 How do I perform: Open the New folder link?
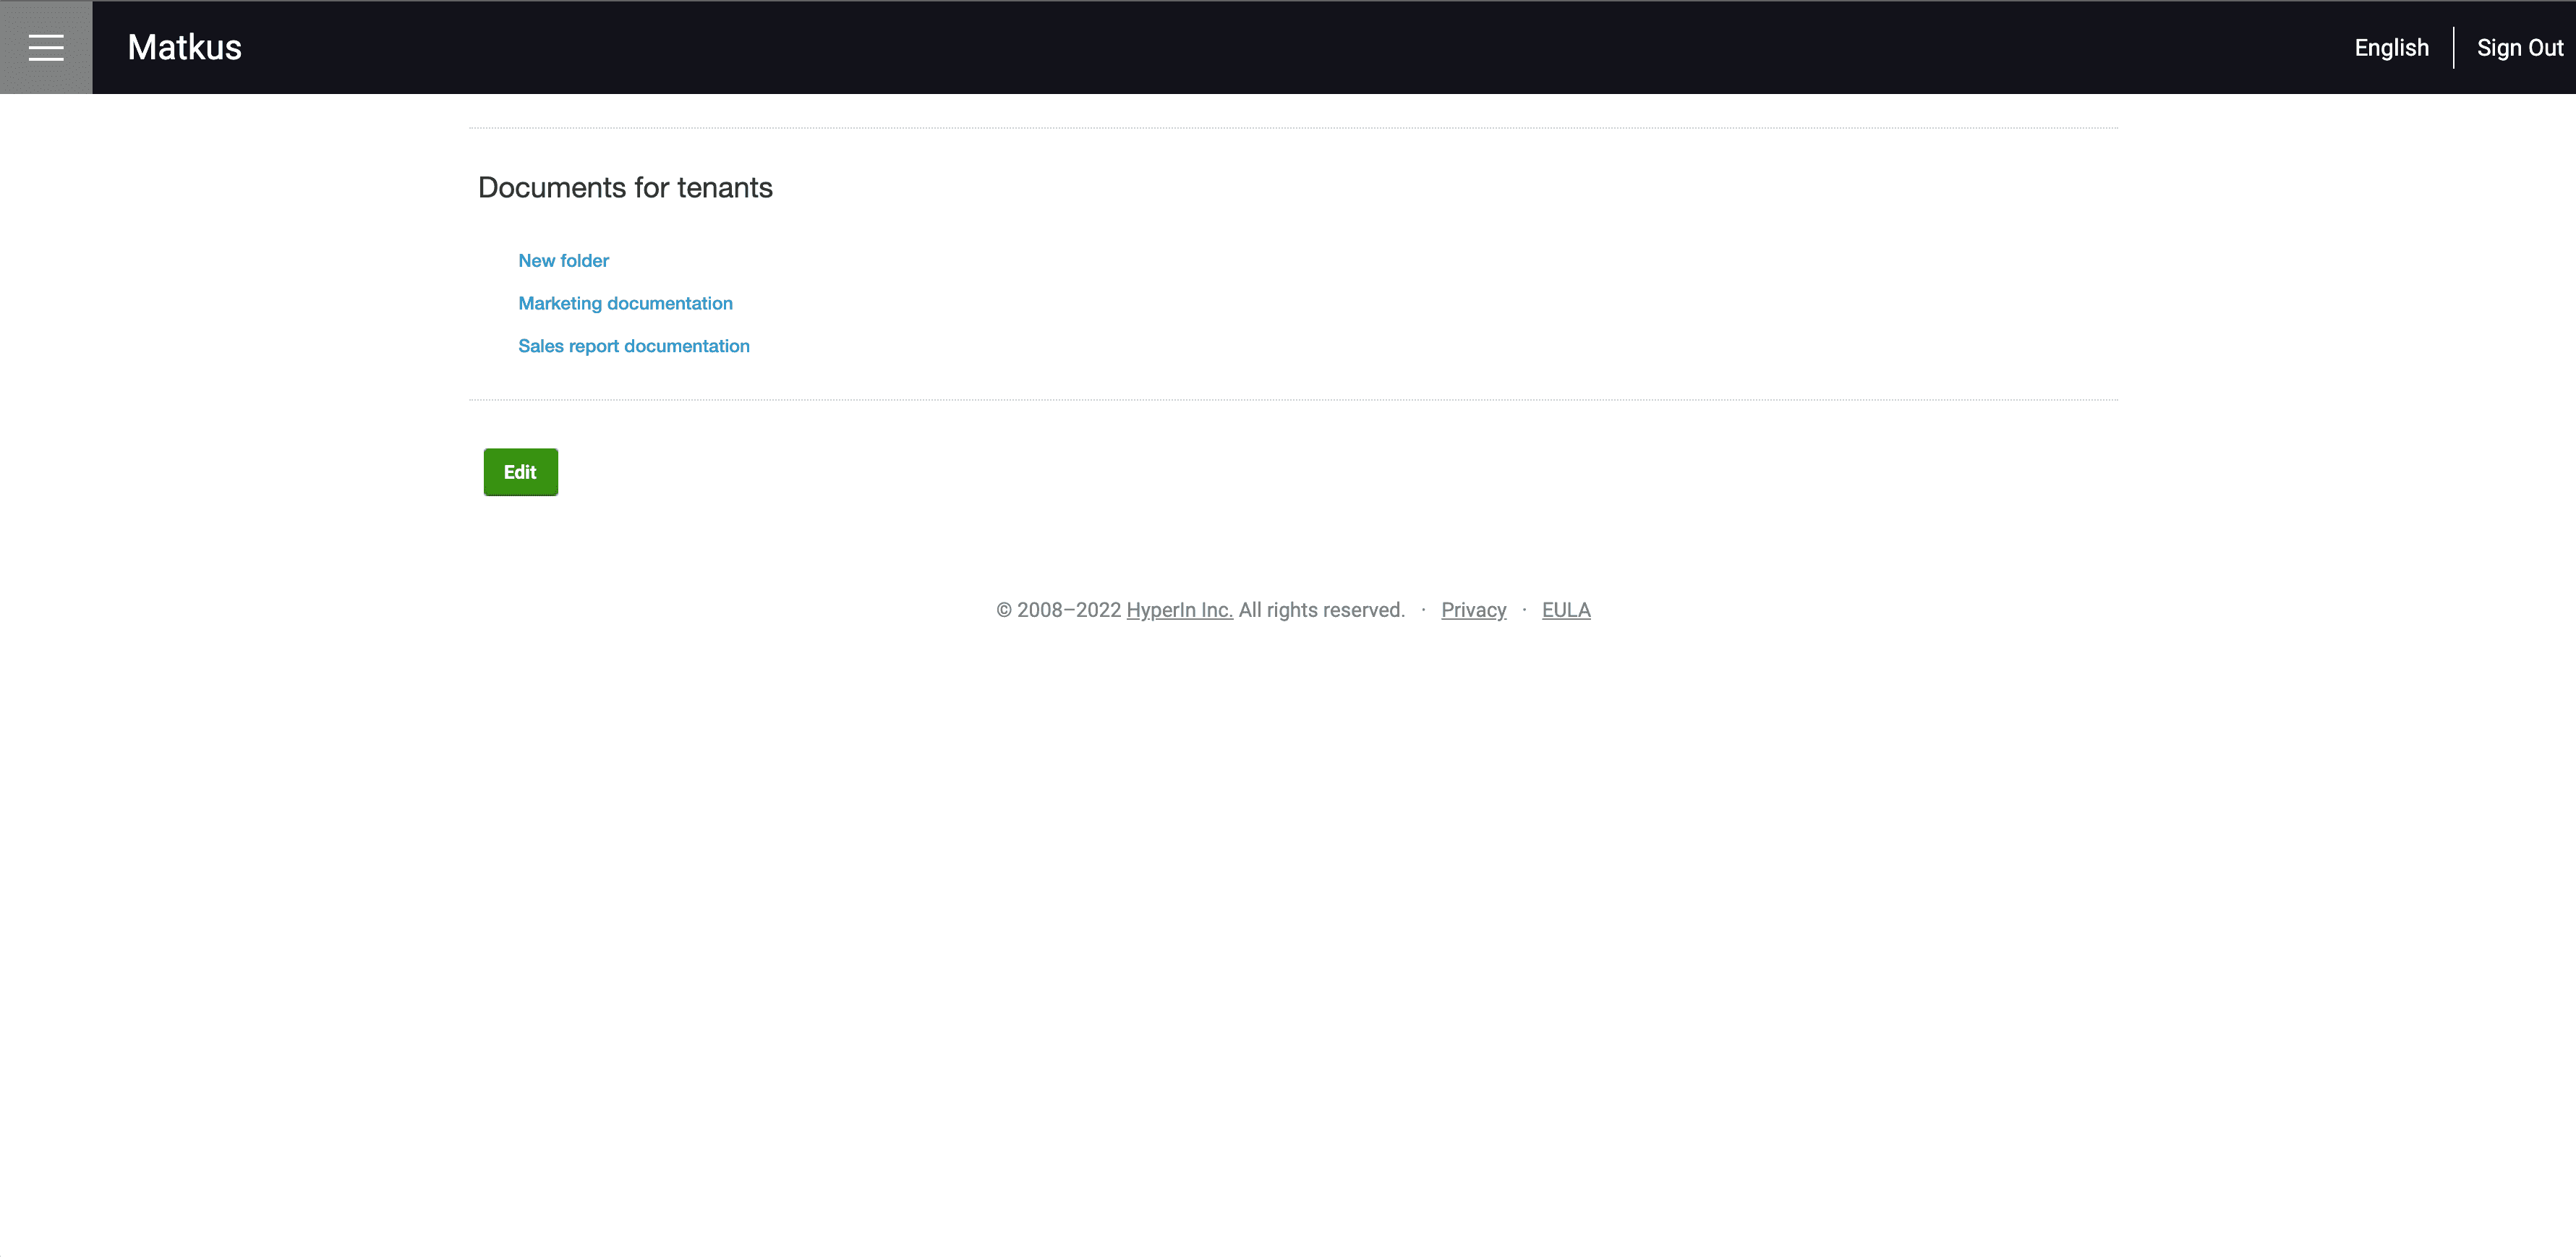pyautogui.click(x=563, y=261)
